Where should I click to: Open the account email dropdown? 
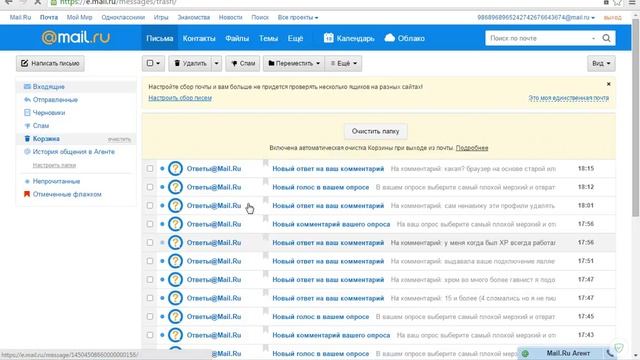click(536, 18)
